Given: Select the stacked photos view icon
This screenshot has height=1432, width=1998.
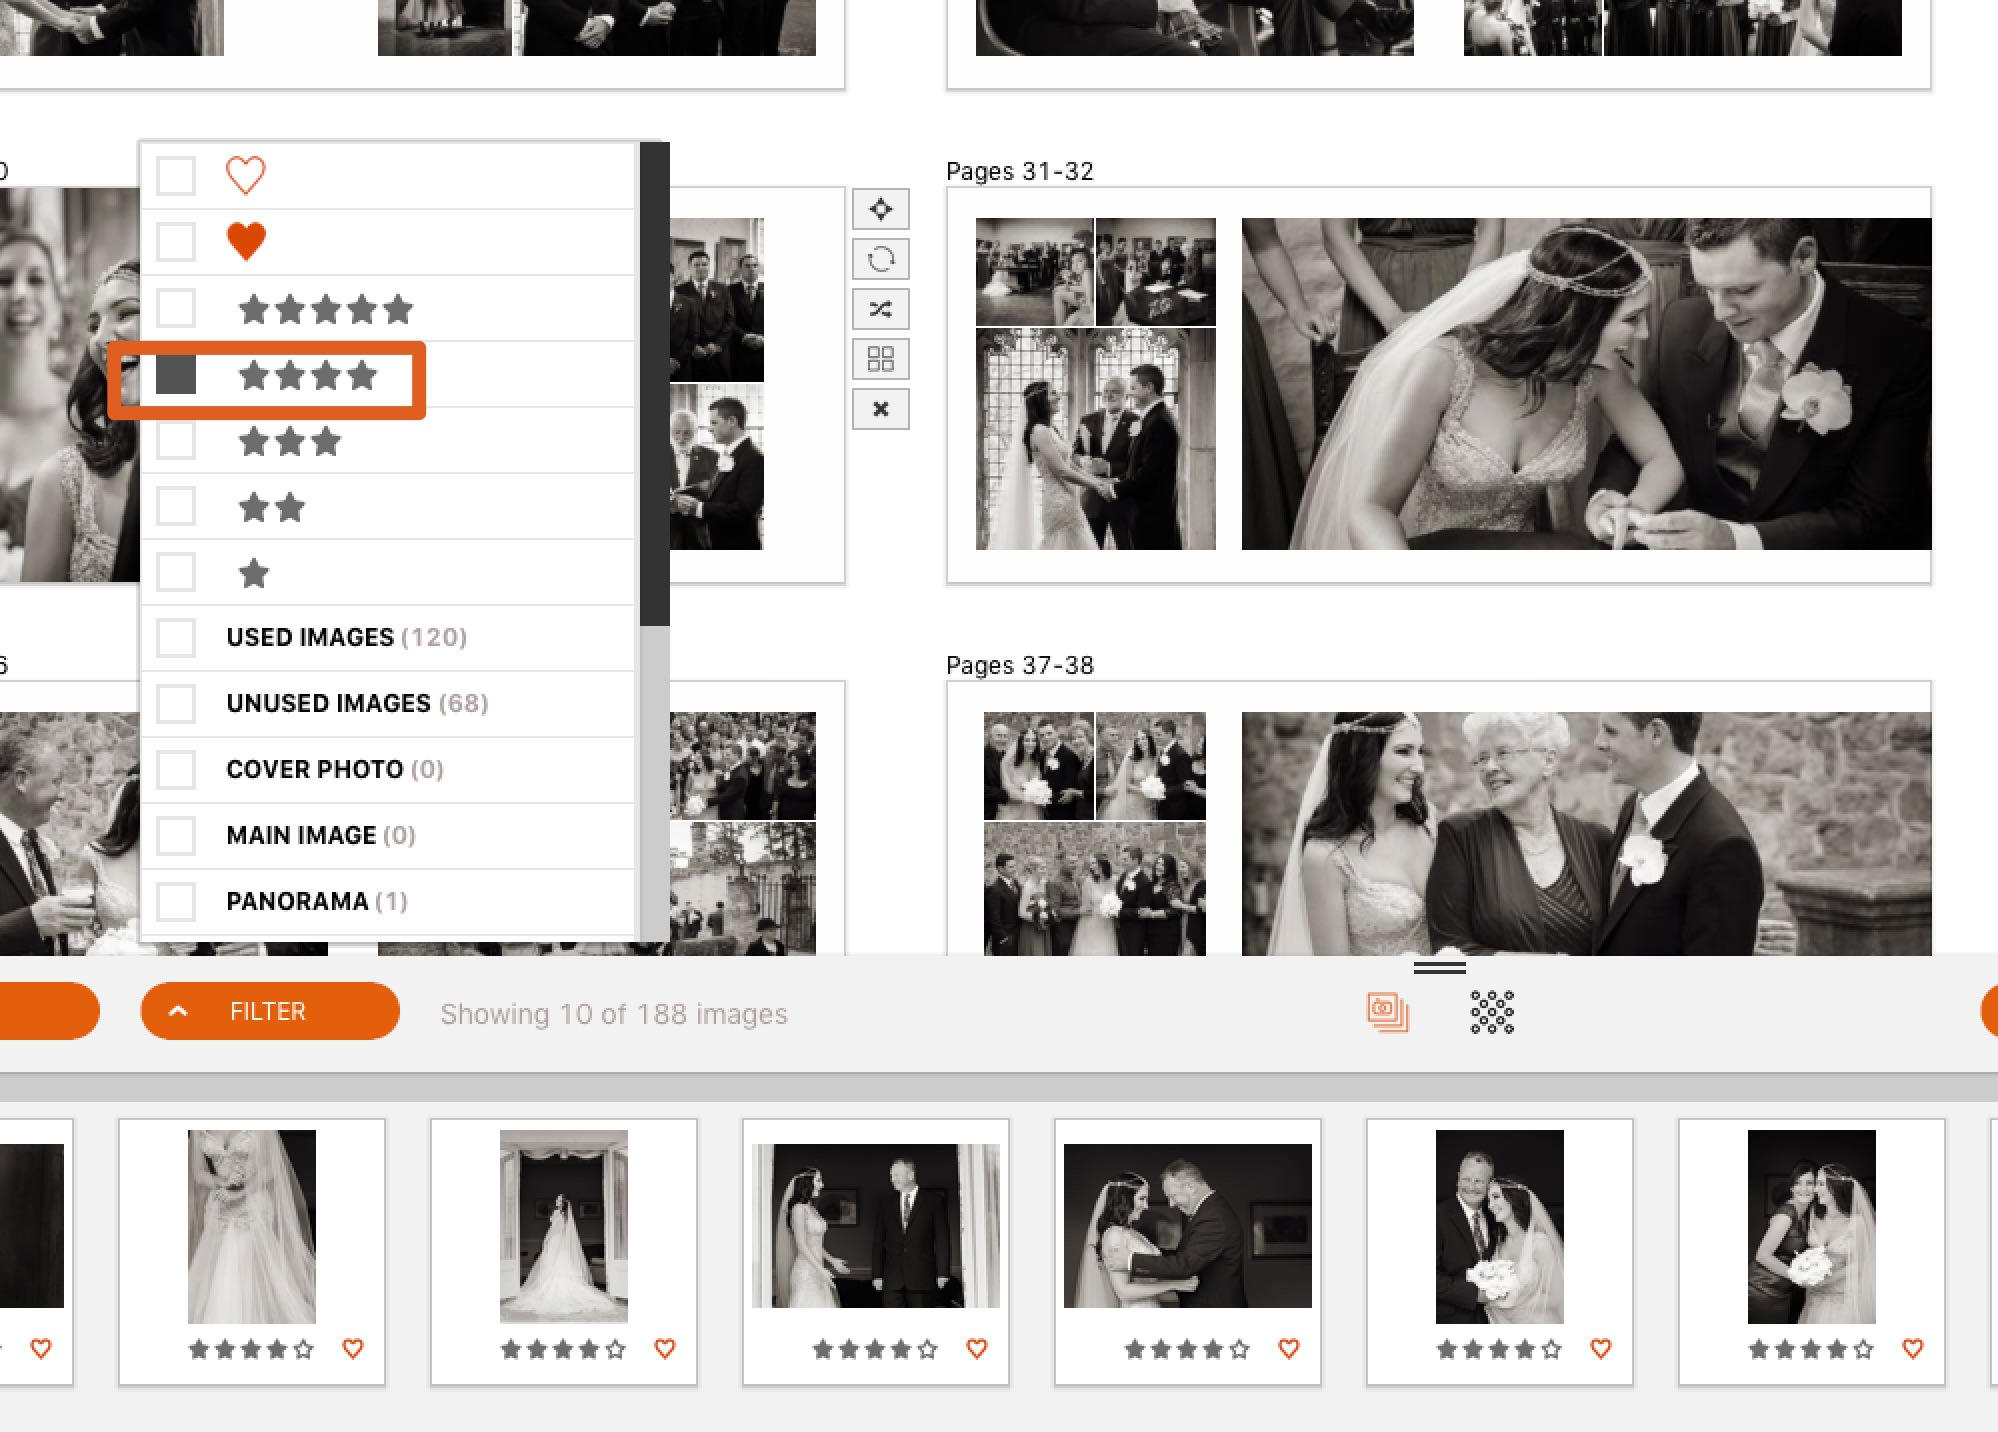Looking at the screenshot, I should tap(1387, 1012).
